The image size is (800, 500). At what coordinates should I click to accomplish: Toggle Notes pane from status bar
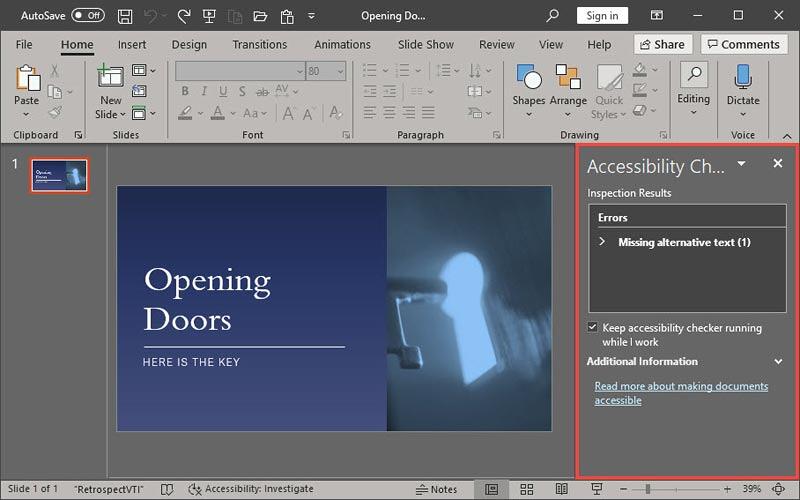436,490
